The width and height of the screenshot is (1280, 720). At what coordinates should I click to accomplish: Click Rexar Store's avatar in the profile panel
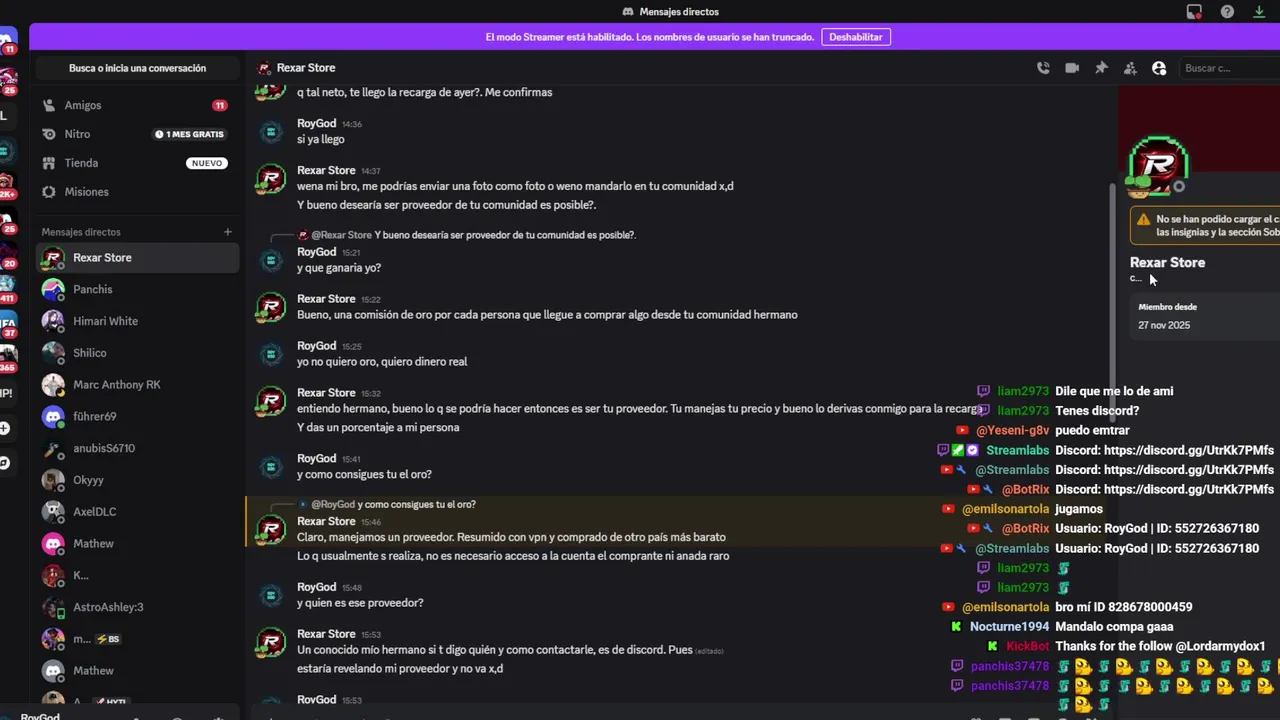[1158, 165]
